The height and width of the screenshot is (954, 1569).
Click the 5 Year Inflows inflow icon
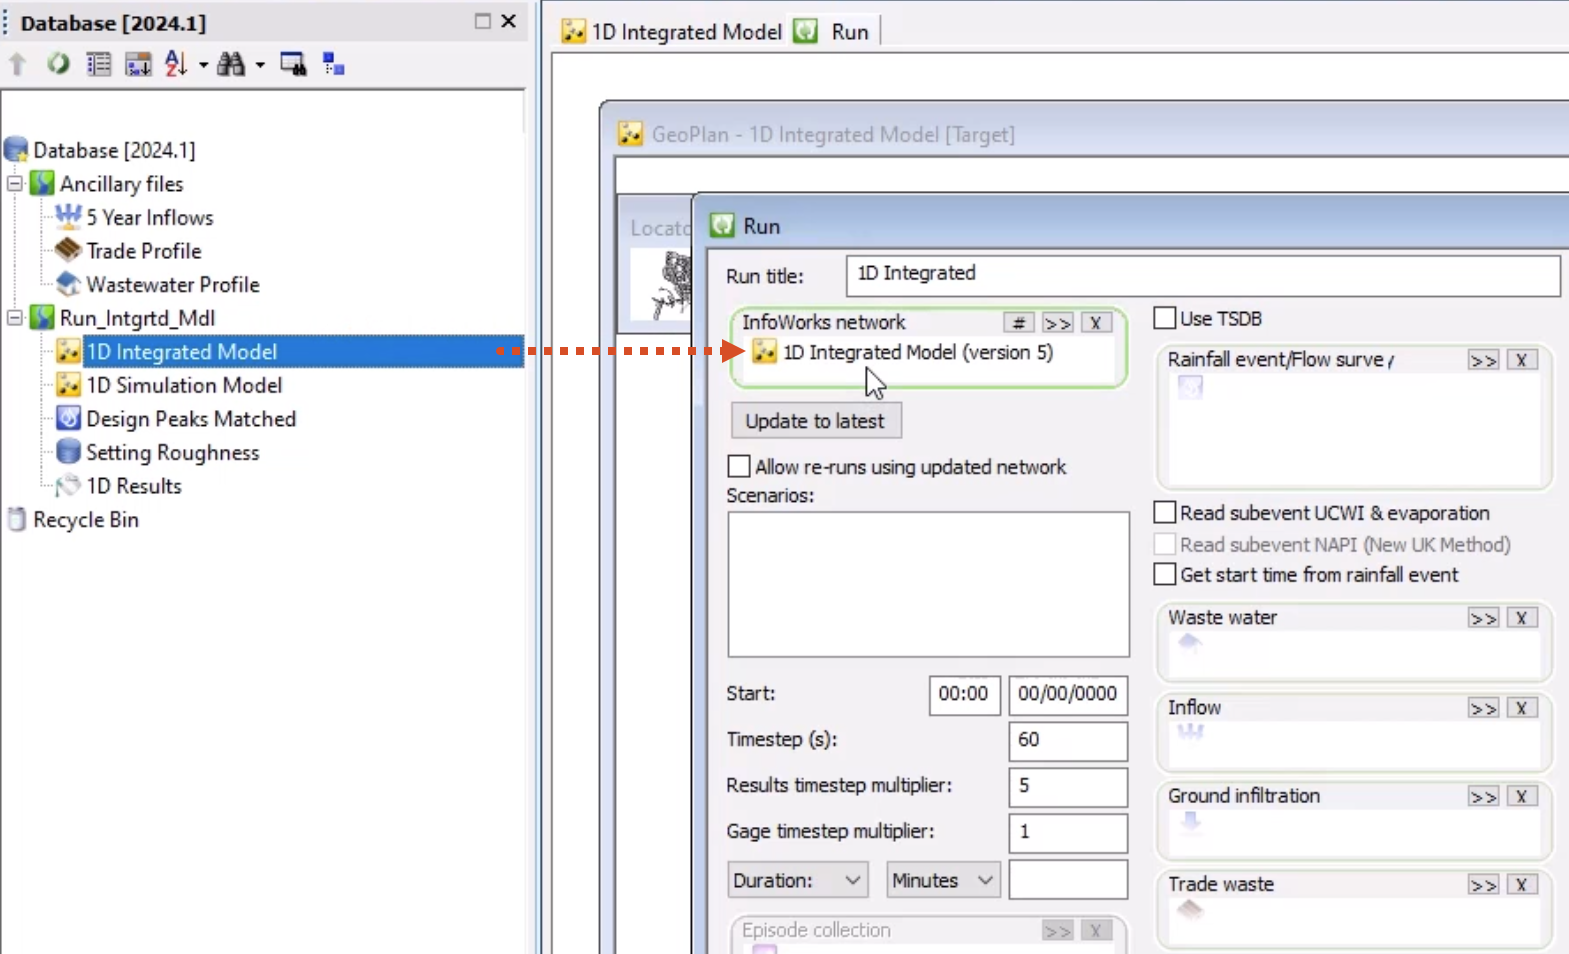[x=68, y=216]
